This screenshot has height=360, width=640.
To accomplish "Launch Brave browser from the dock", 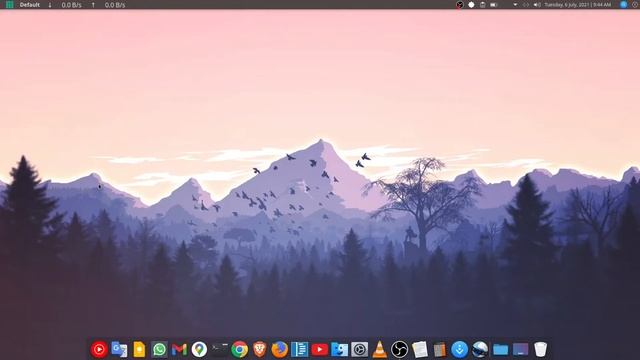I will tap(260, 349).
